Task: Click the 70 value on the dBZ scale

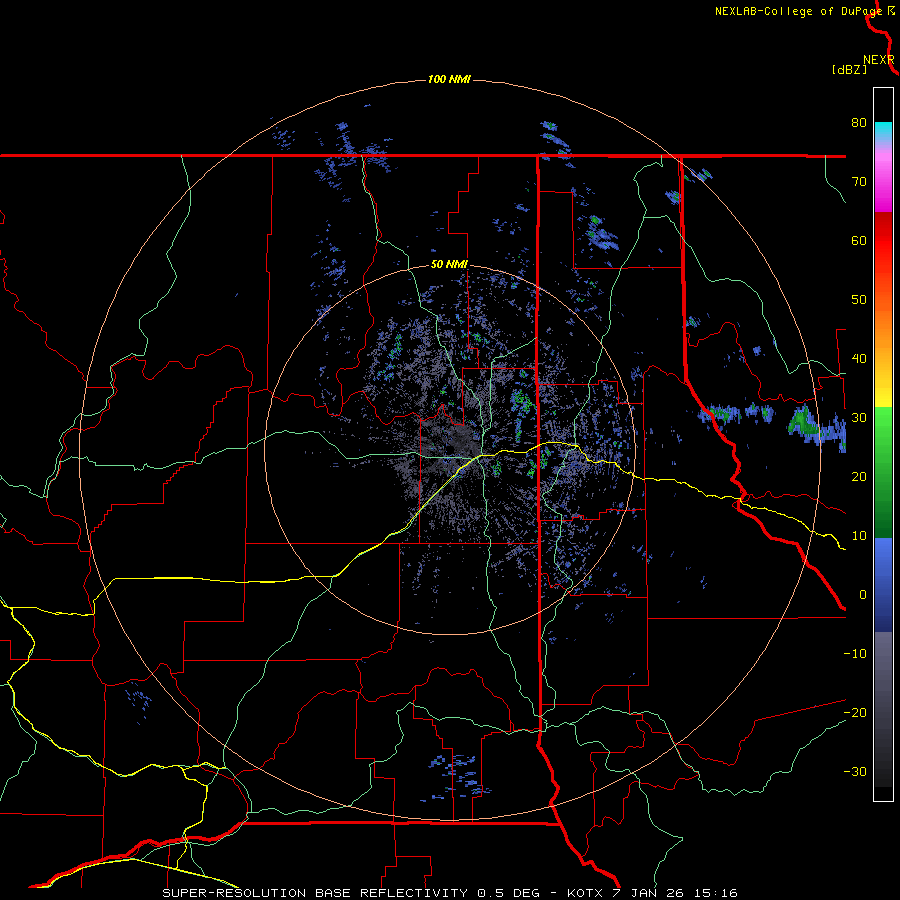Action: coord(859,181)
